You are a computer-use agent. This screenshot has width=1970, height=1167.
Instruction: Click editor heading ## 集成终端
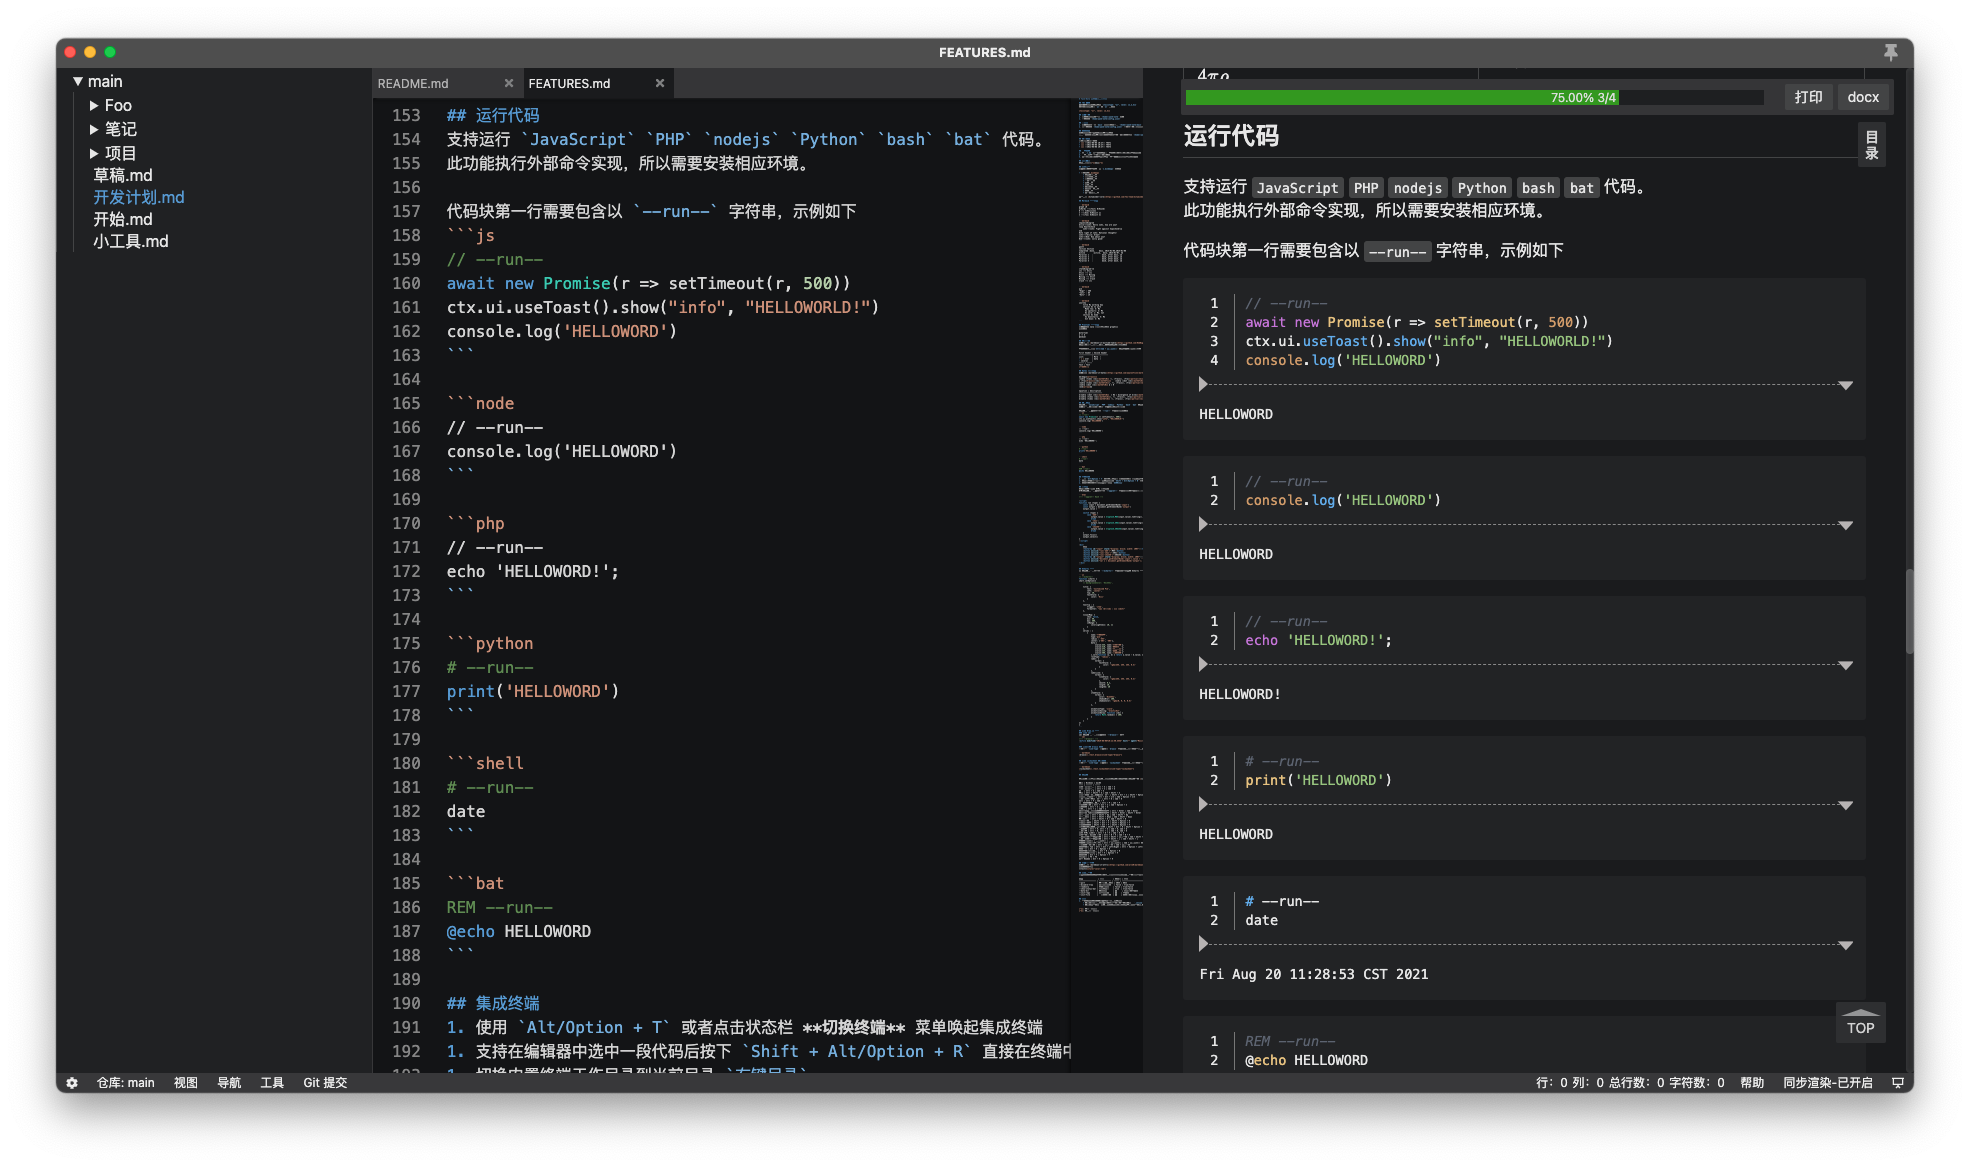click(492, 1003)
